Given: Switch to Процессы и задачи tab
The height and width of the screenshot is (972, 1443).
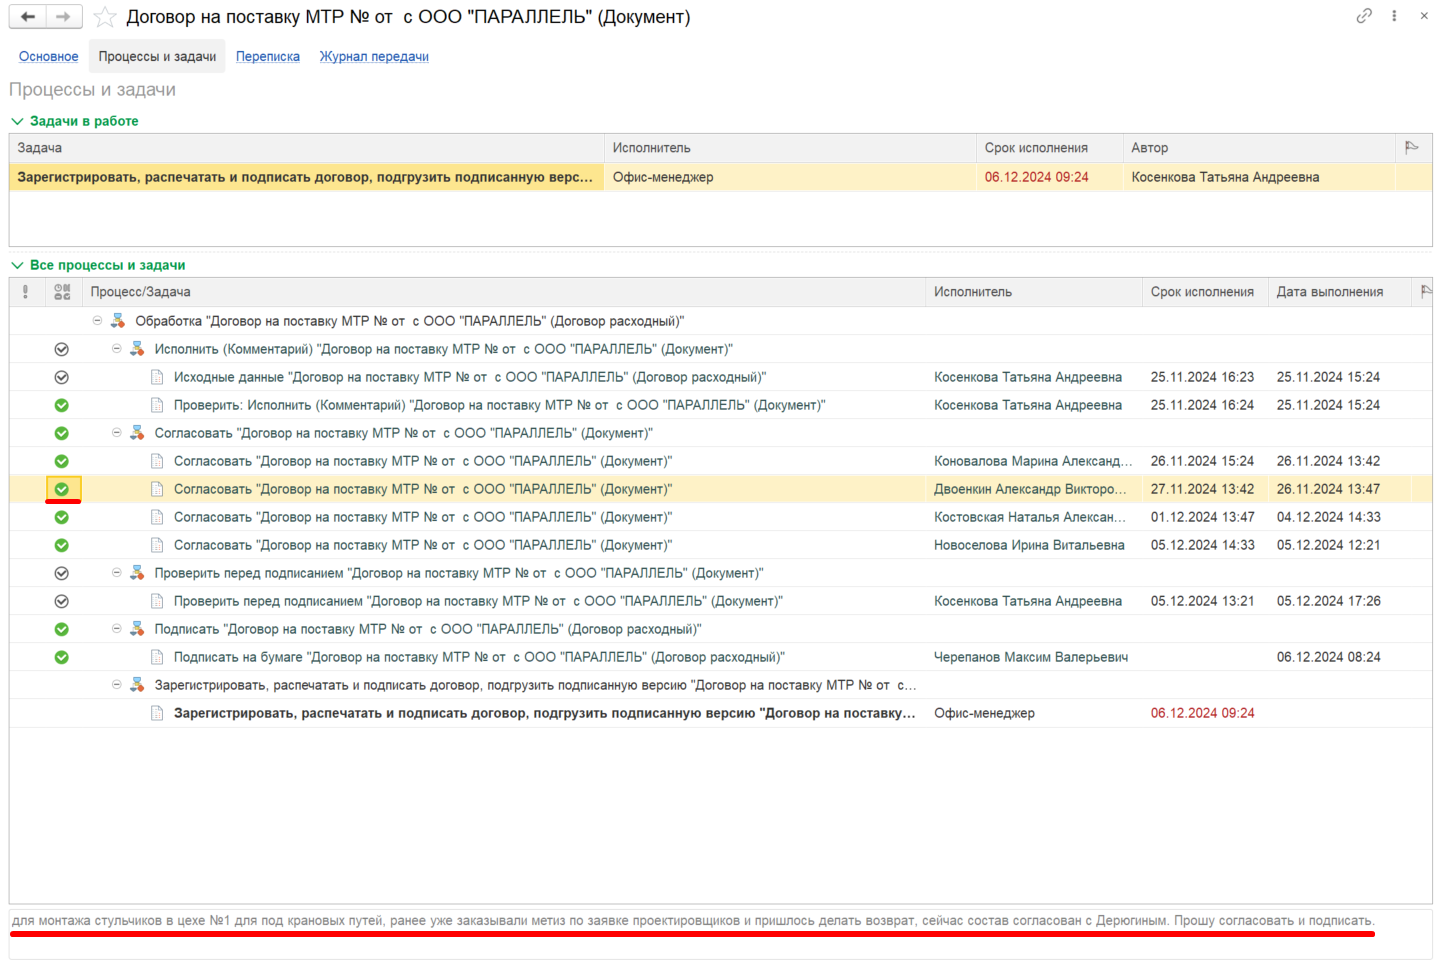Looking at the screenshot, I should coord(157,56).
